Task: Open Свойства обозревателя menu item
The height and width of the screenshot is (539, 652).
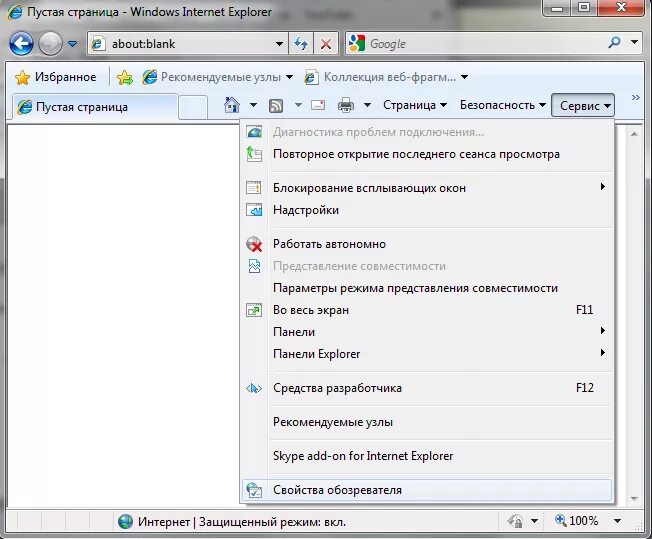Action: click(426, 490)
